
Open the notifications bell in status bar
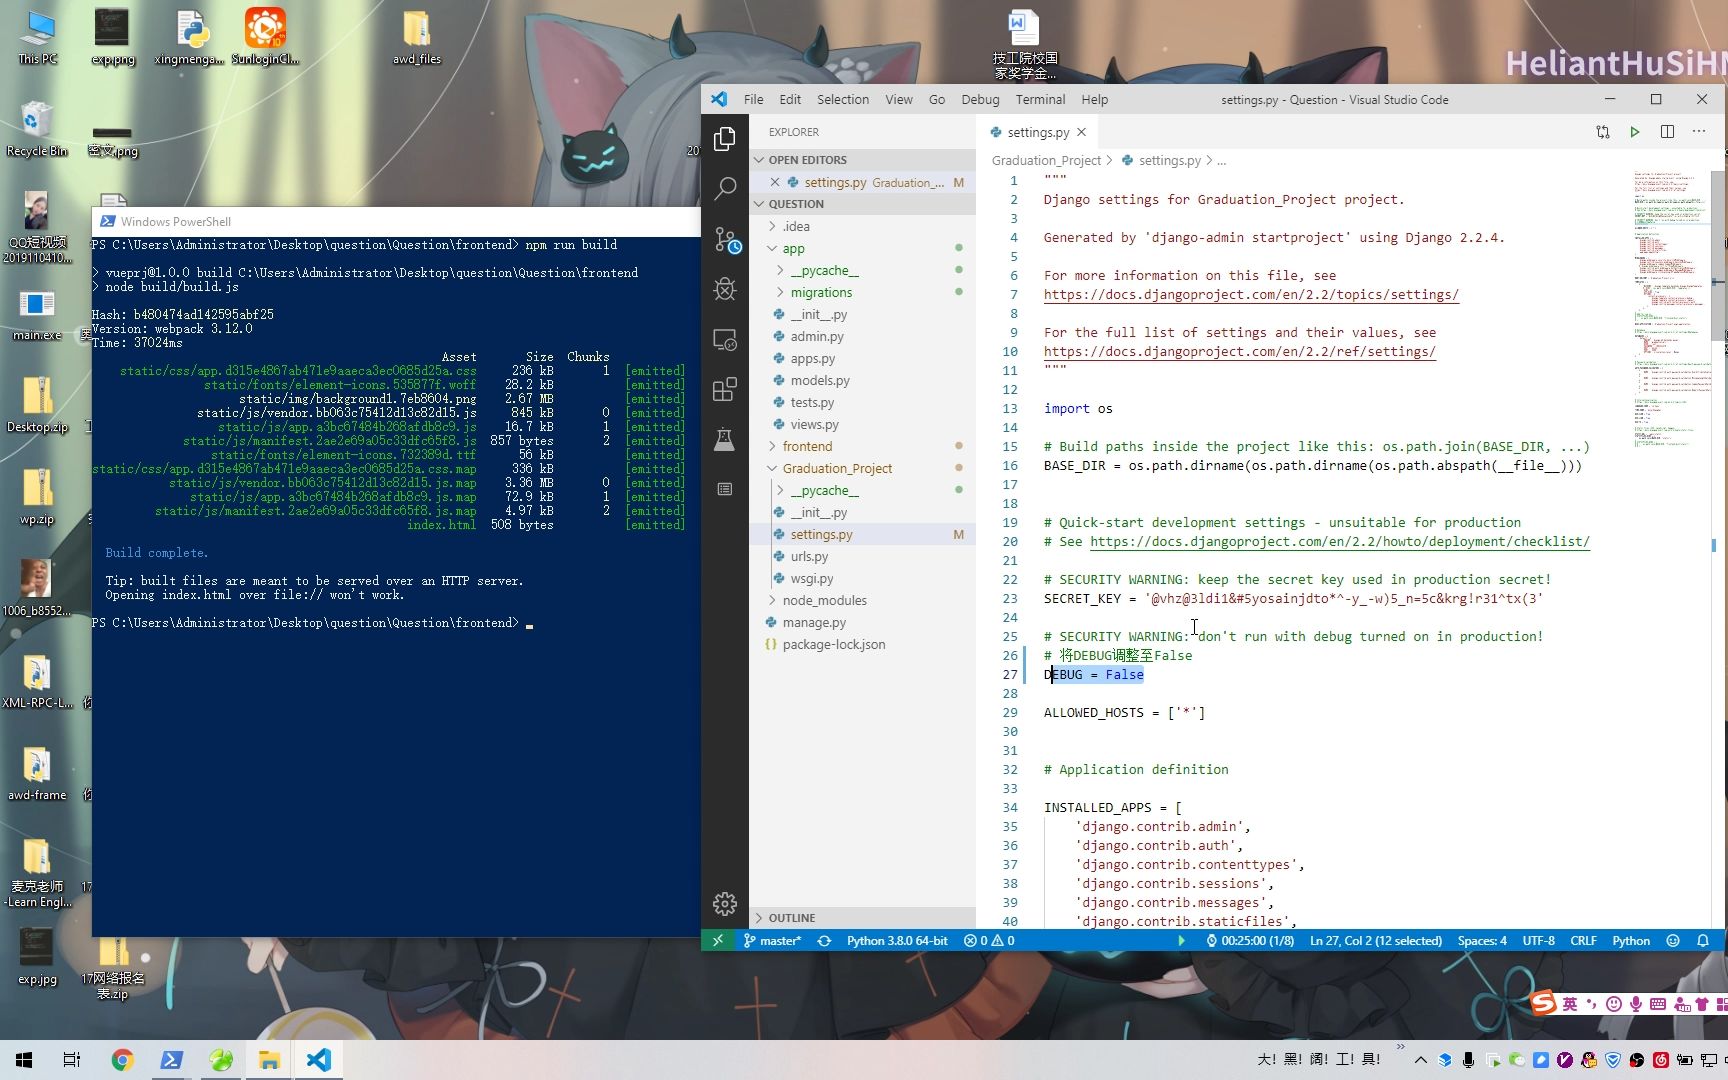[1703, 941]
